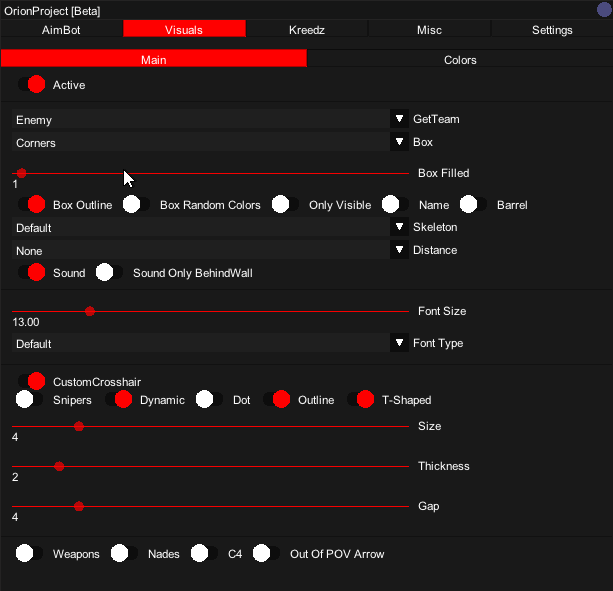Screen dimensions: 613x591
Task: Turn off Box Outline toggle
Action: pyautogui.click(x=32, y=205)
